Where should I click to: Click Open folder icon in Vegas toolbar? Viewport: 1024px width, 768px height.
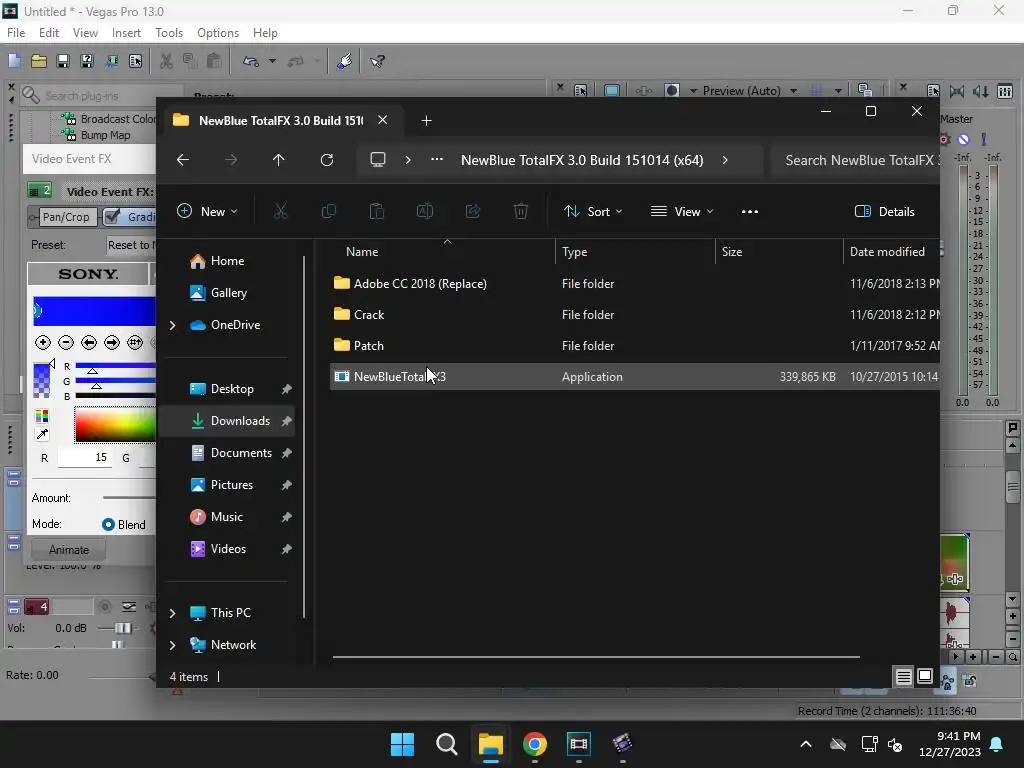point(39,61)
